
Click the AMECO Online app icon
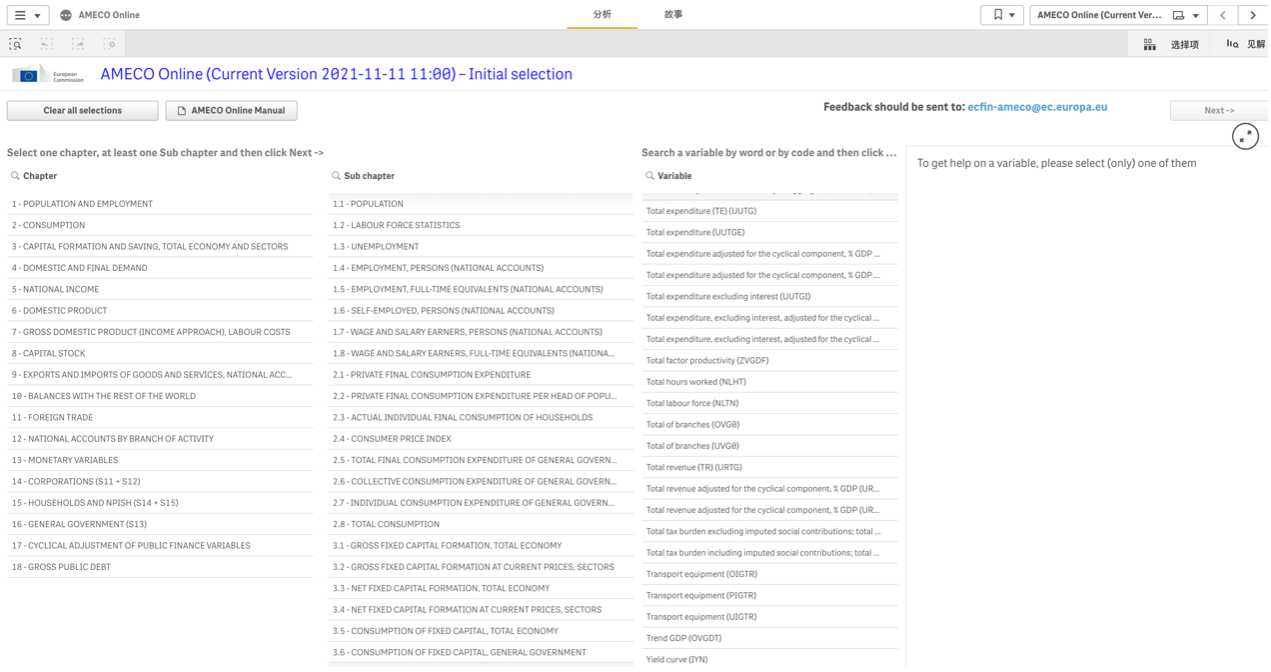66,15
